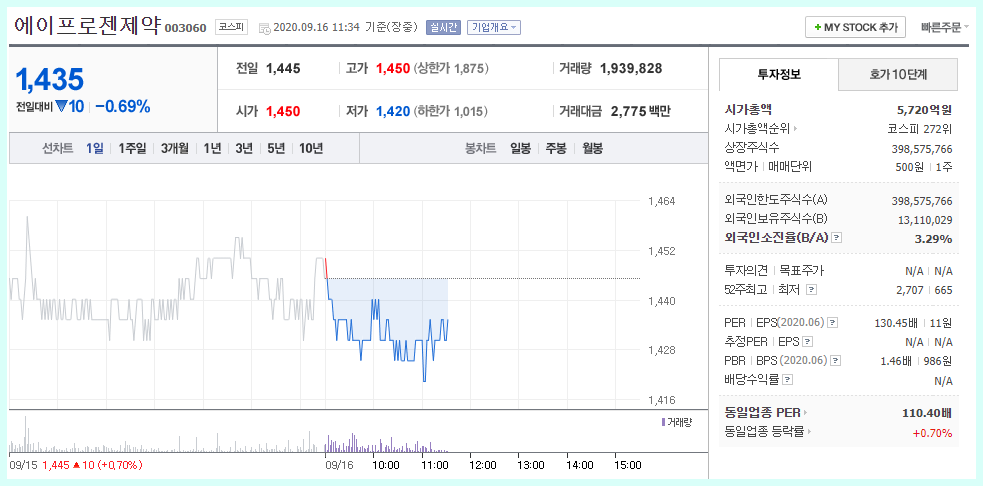Click the 에이프로젠제약 stock name heading
Image resolution: width=983 pixels, height=486 pixels.
87,26
